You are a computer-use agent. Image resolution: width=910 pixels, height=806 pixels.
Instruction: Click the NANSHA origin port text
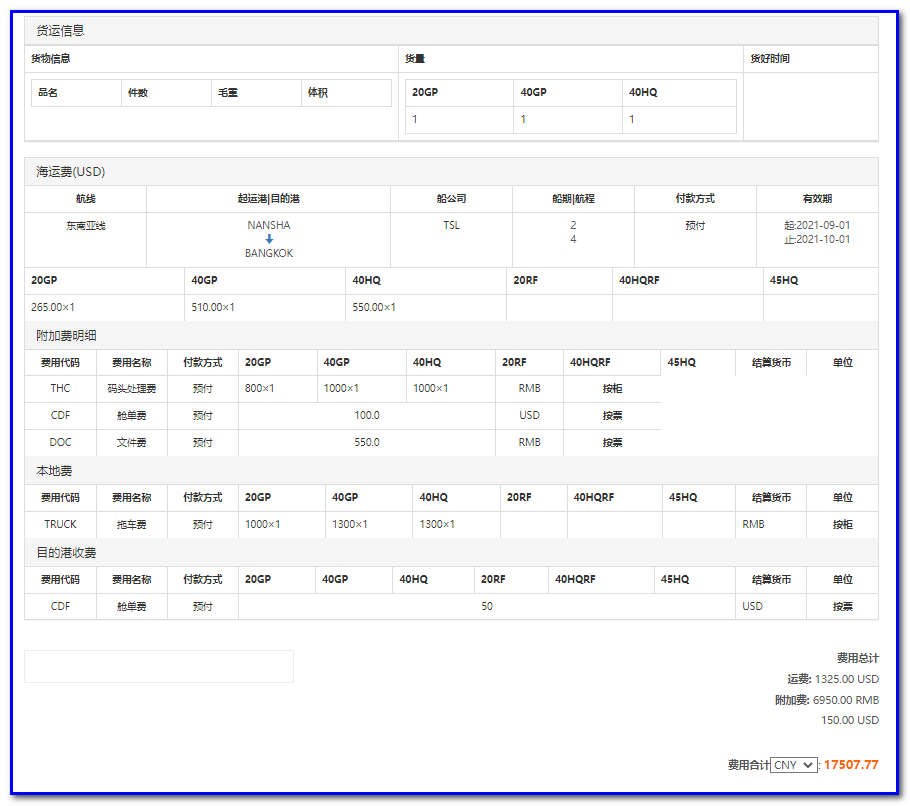(269, 225)
